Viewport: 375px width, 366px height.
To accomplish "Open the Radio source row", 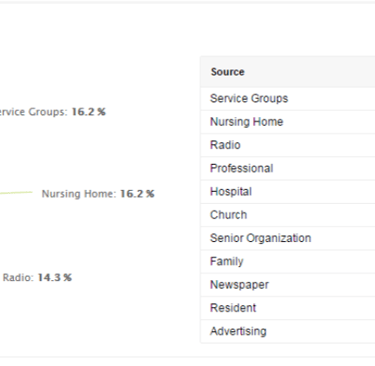I will [x=288, y=145].
